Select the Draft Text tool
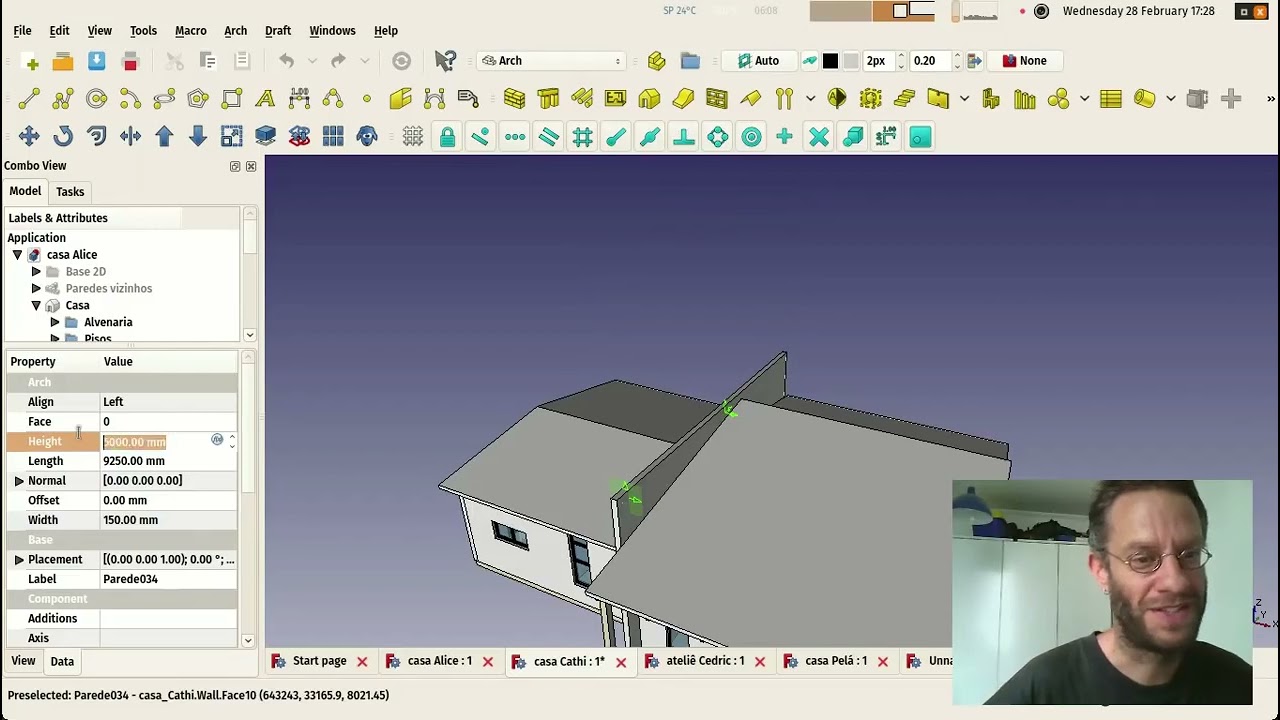 [265, 98]
